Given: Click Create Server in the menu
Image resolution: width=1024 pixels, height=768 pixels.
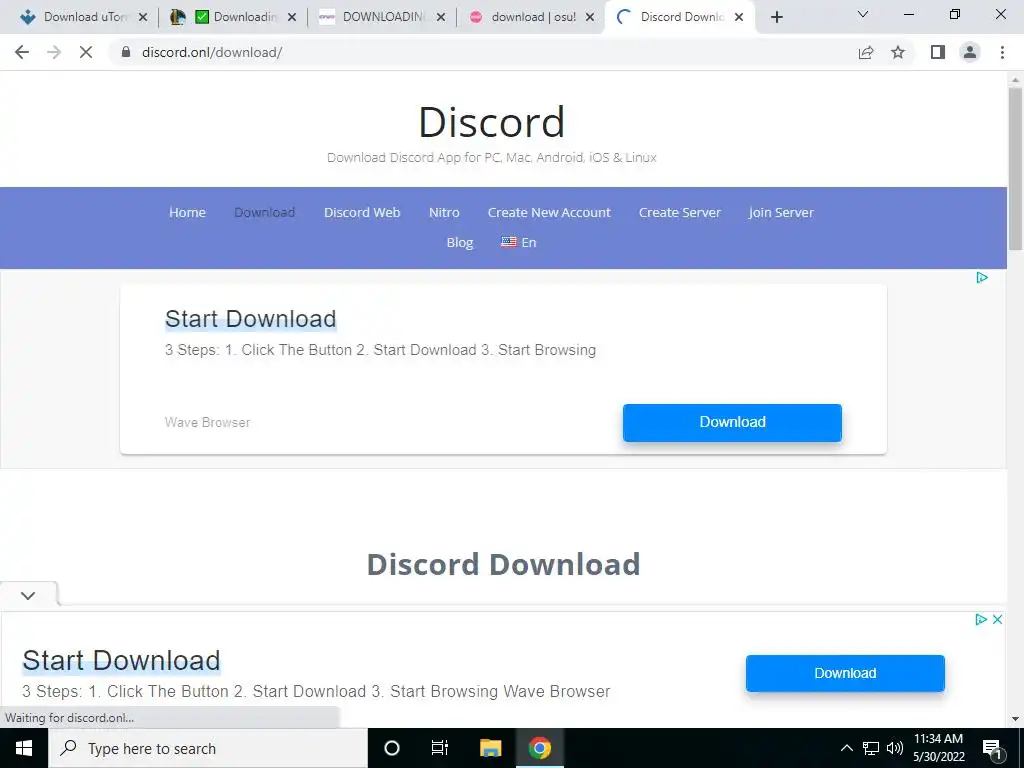Looking at the screenshot, I should [x=680, y=212].
